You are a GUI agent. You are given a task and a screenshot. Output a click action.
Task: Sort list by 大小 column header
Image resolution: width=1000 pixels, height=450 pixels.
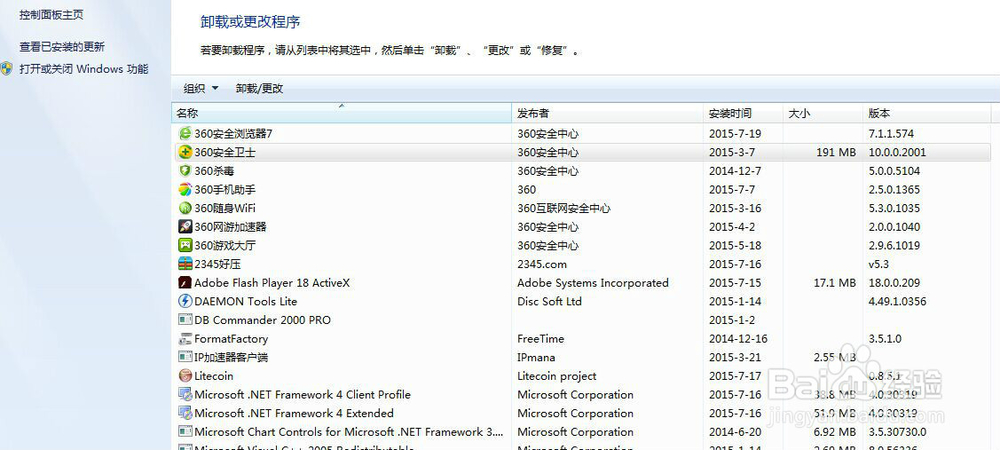[x=823, y=113]
